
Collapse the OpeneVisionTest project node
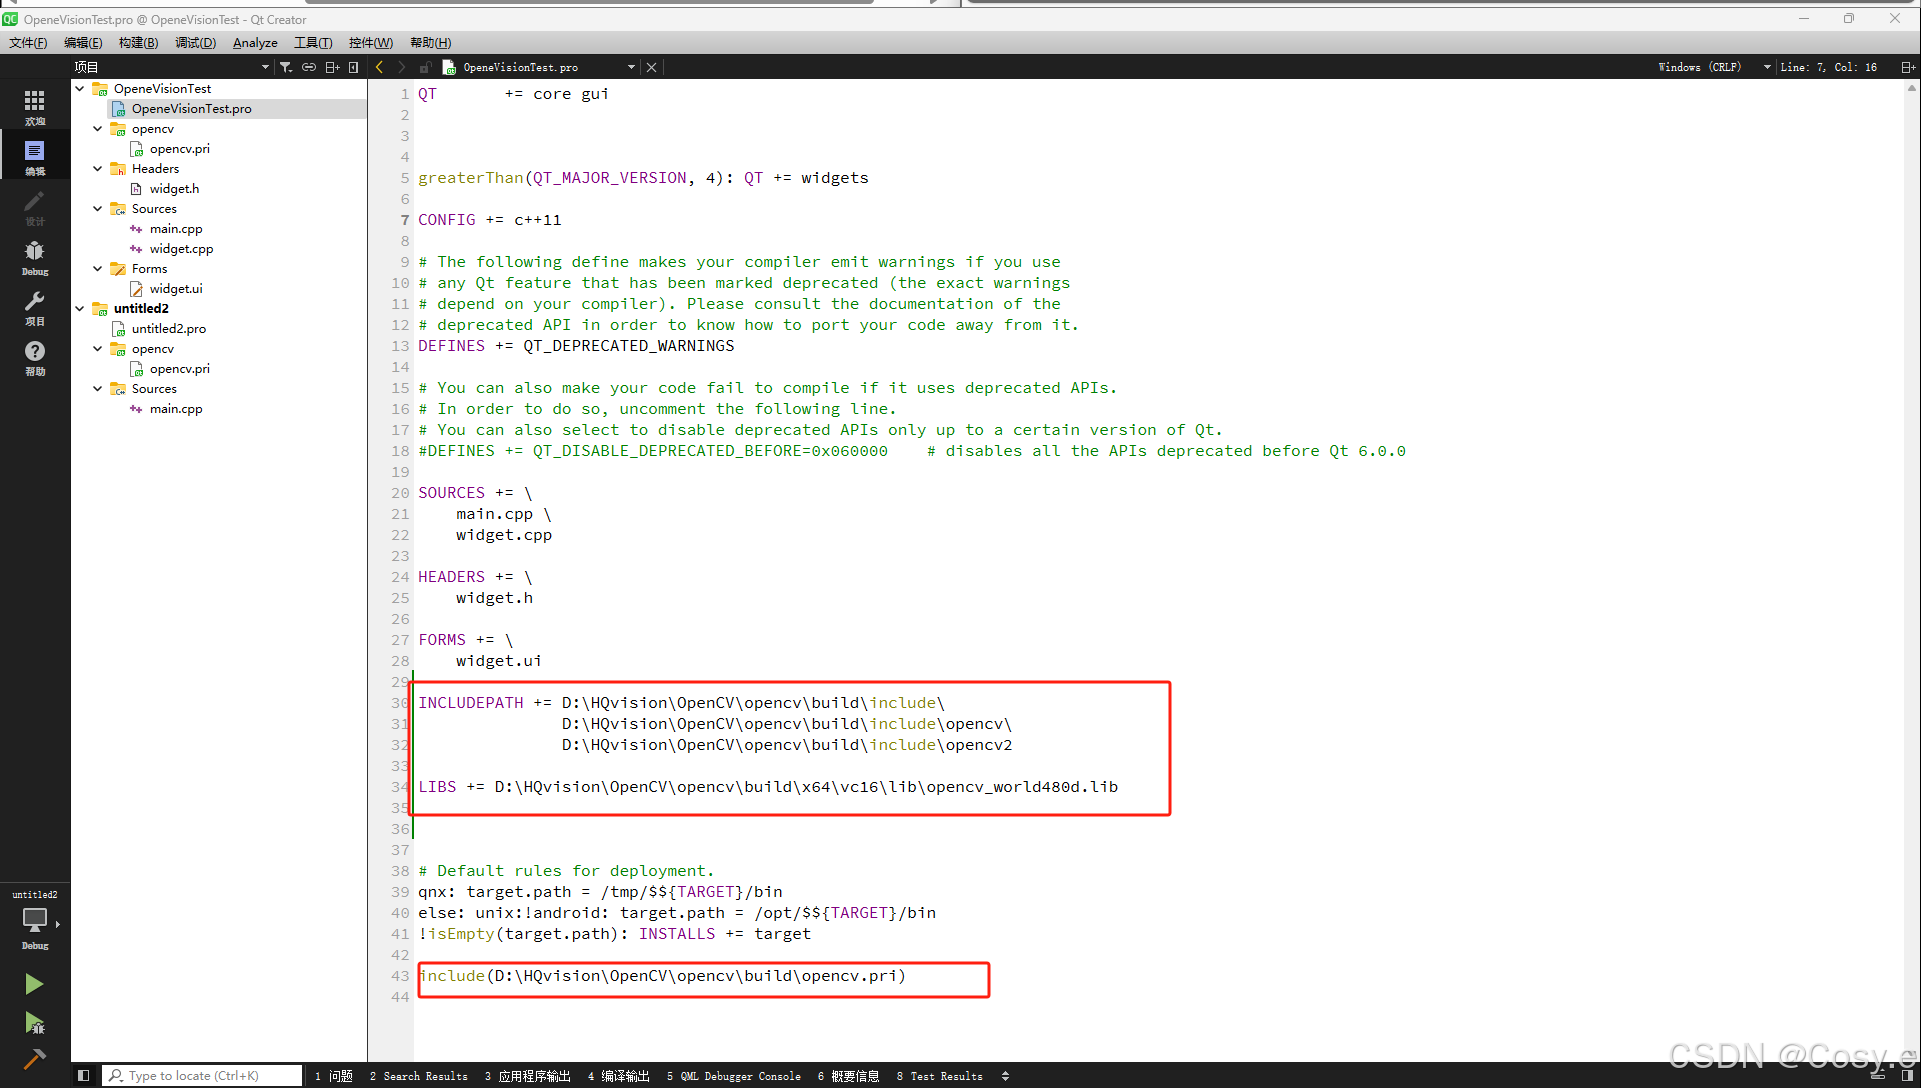click(80, 89)
